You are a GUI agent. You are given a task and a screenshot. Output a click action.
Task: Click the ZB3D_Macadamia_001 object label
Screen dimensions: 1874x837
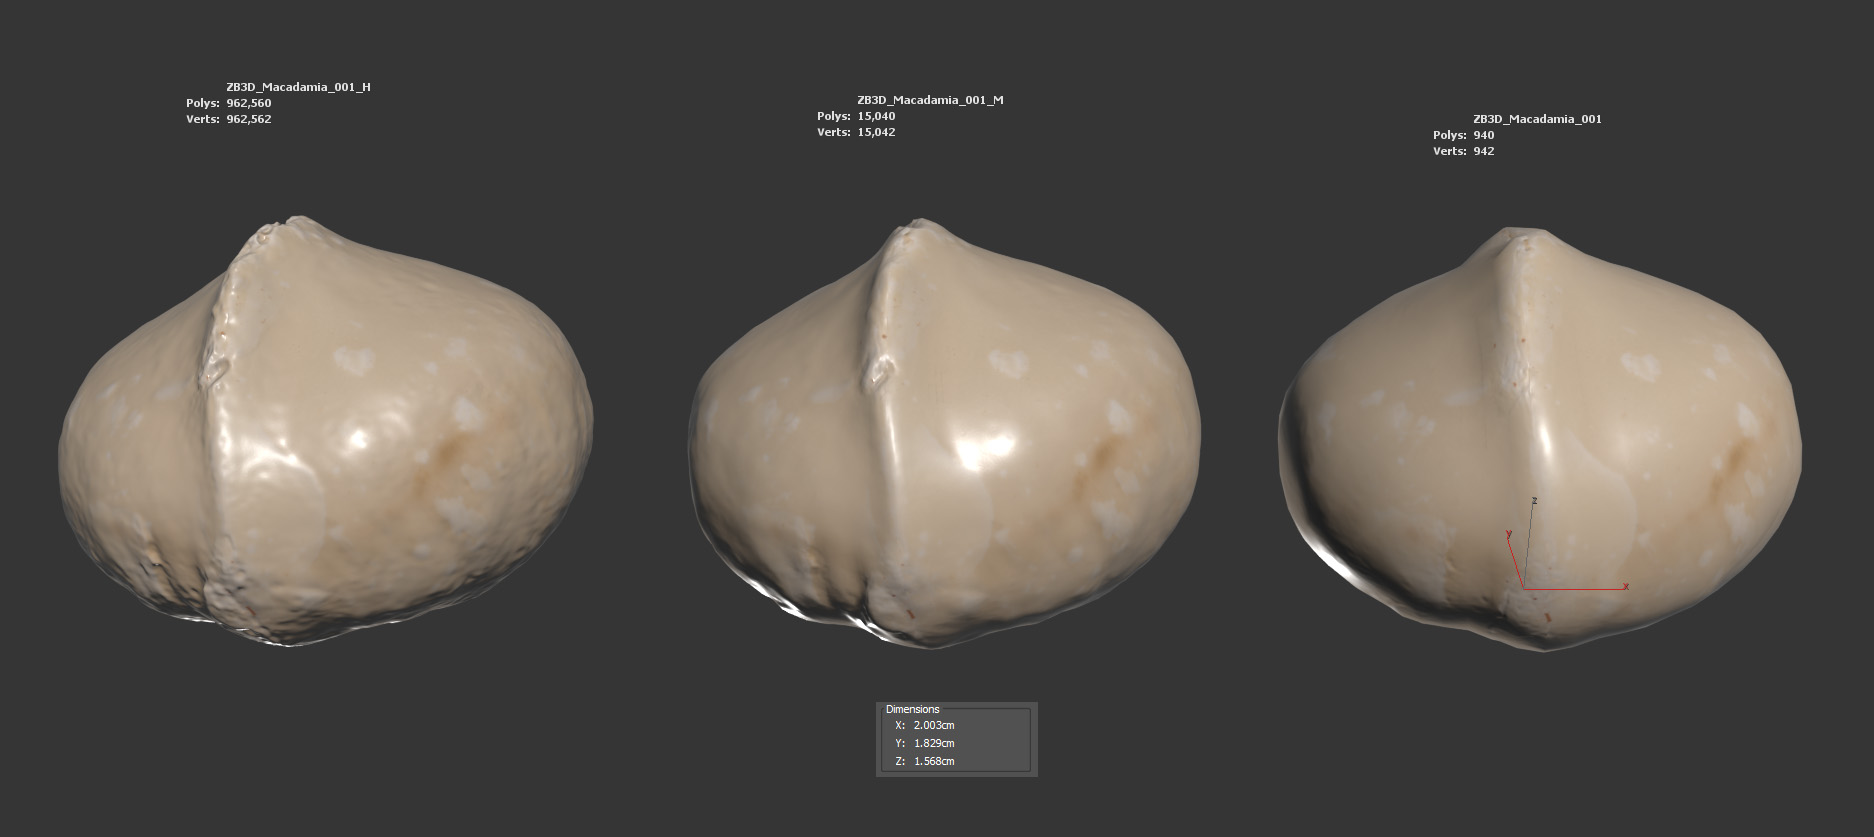[x=1536, y=119]
